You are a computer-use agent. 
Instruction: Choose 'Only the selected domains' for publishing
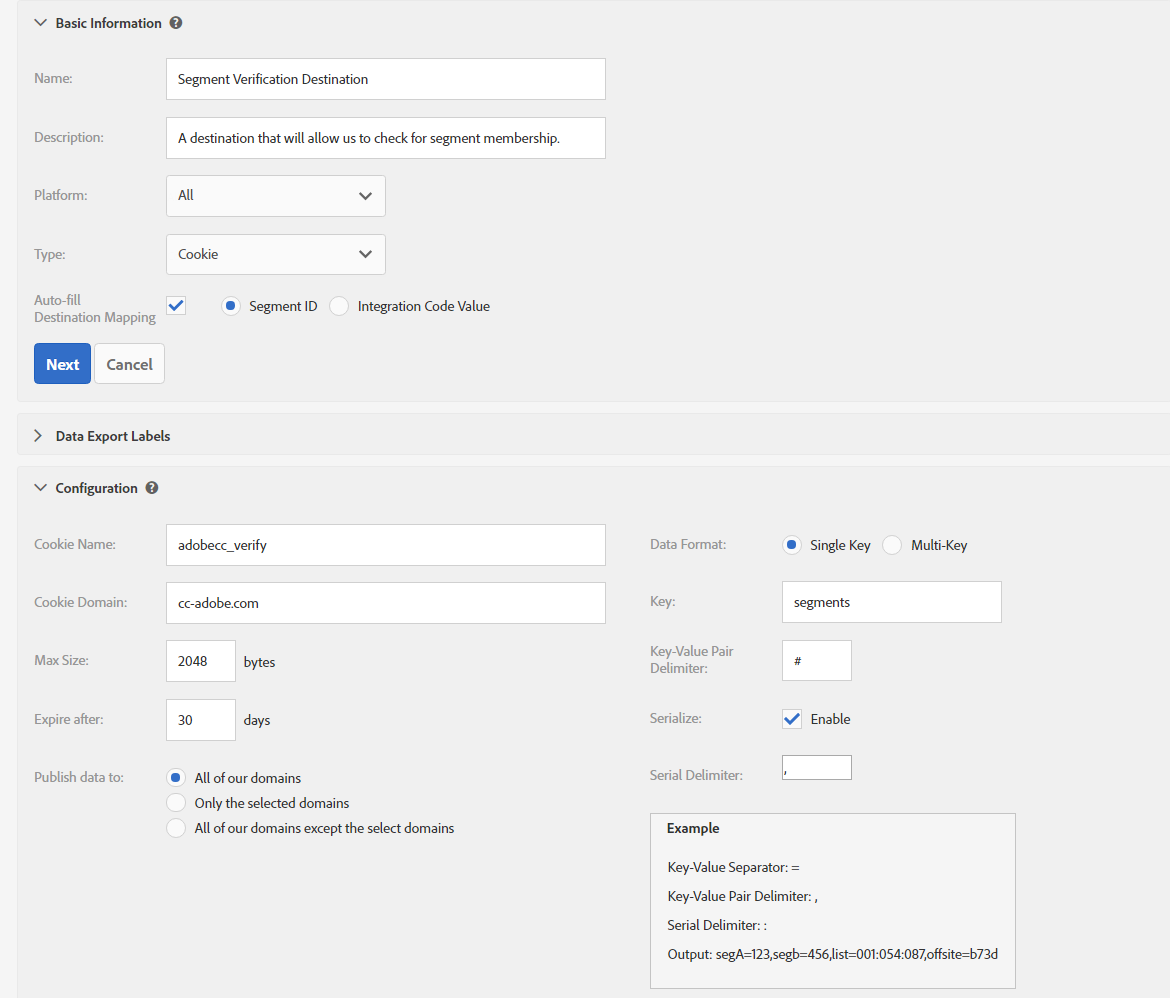175,802
